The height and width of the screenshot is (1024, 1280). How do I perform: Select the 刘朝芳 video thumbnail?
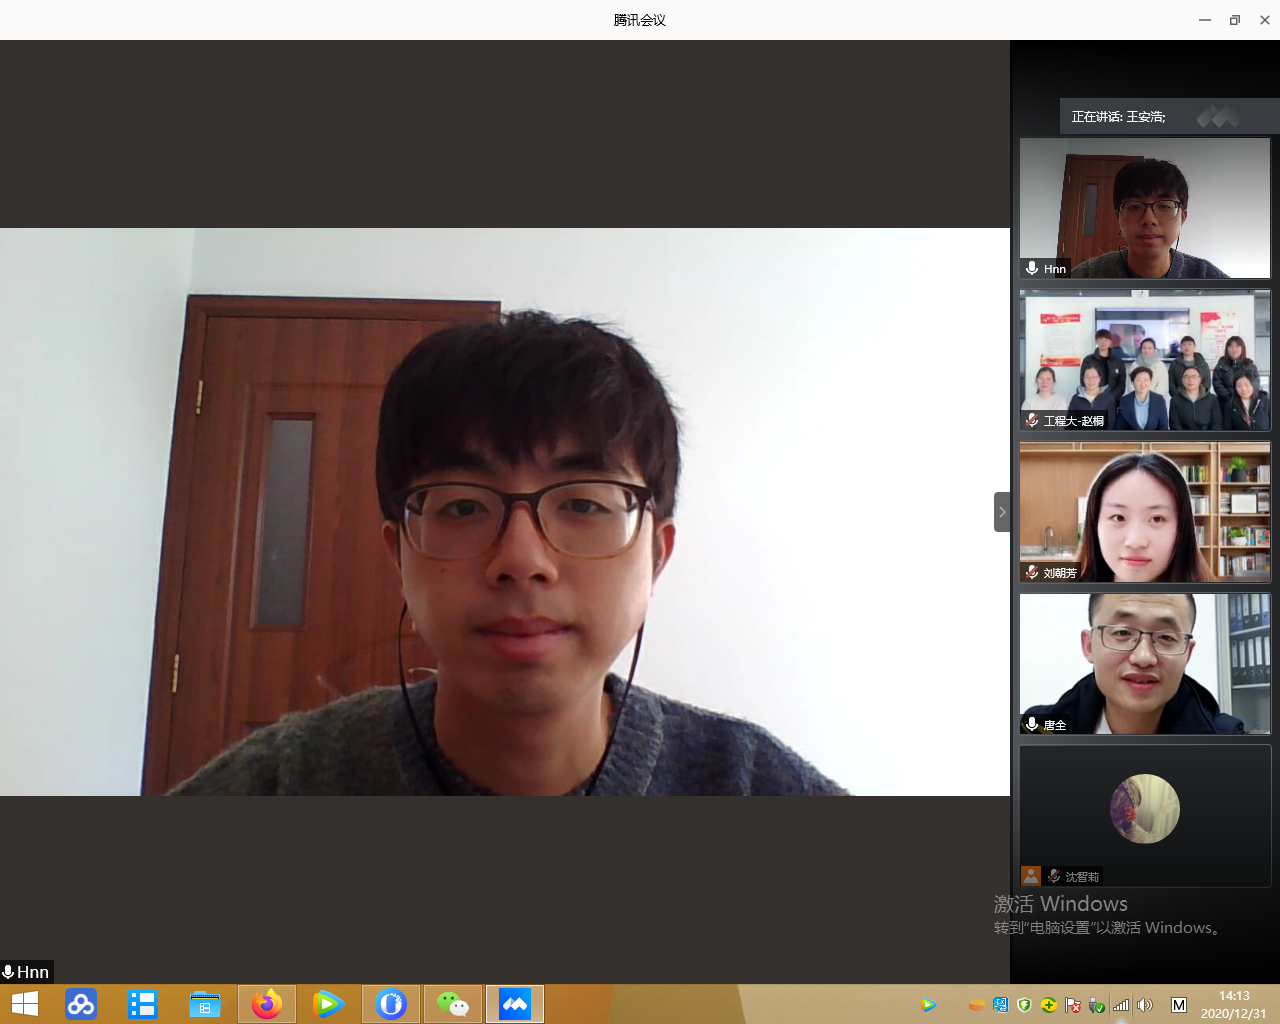pyautogui.click(x=1145, y=512)
